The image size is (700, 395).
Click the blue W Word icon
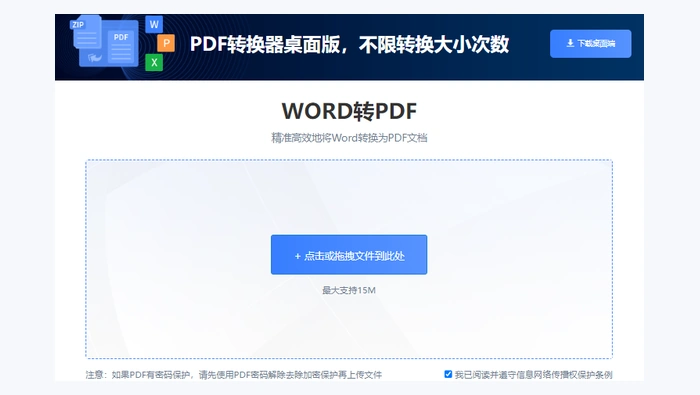point(154,25)
